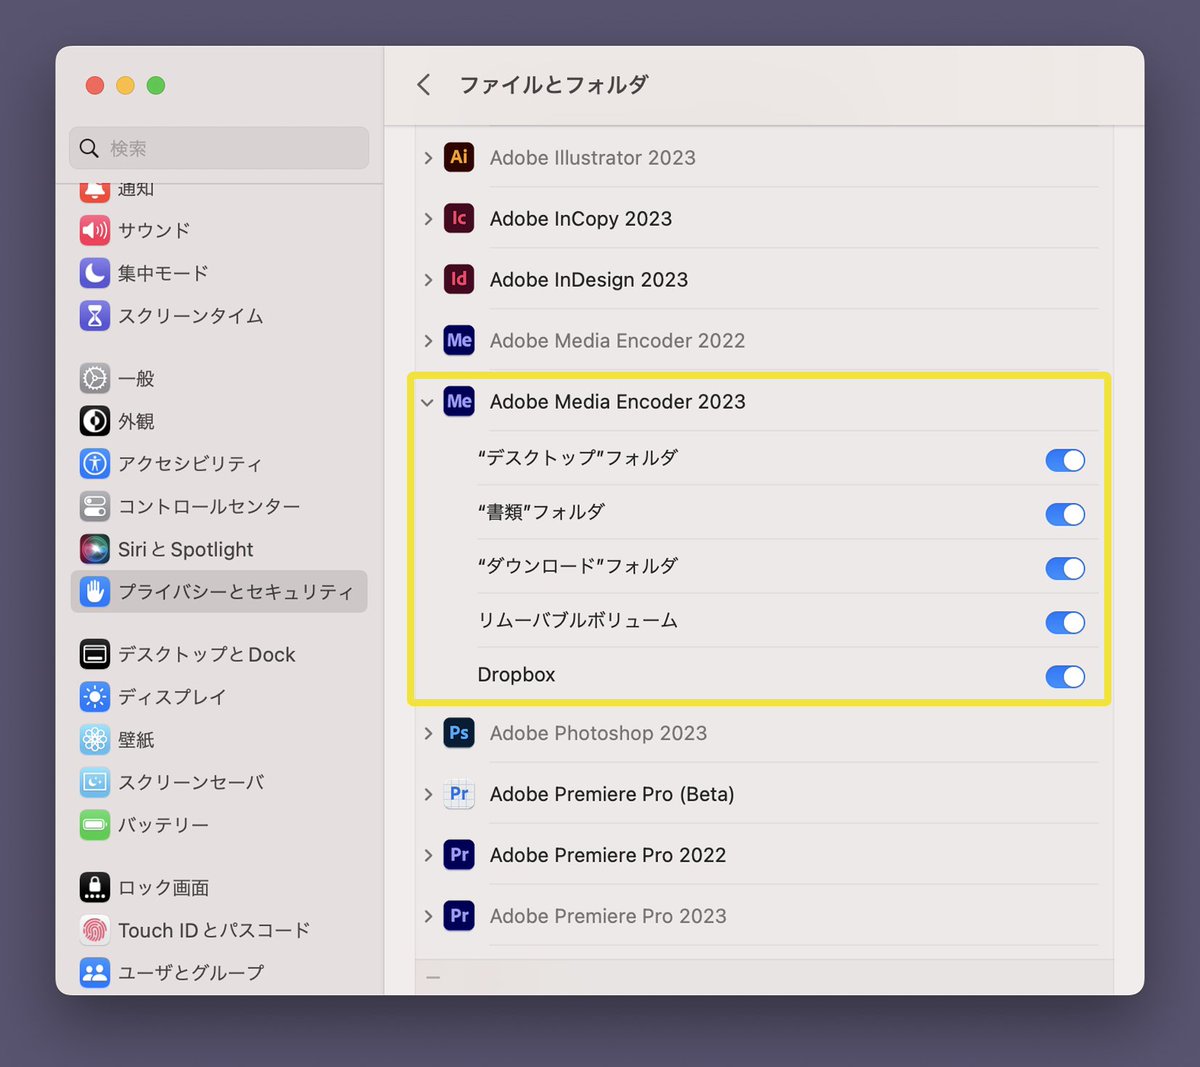
Task: Click the Adobe Photoshop 2023 app icon
Action: coord(459,733)
